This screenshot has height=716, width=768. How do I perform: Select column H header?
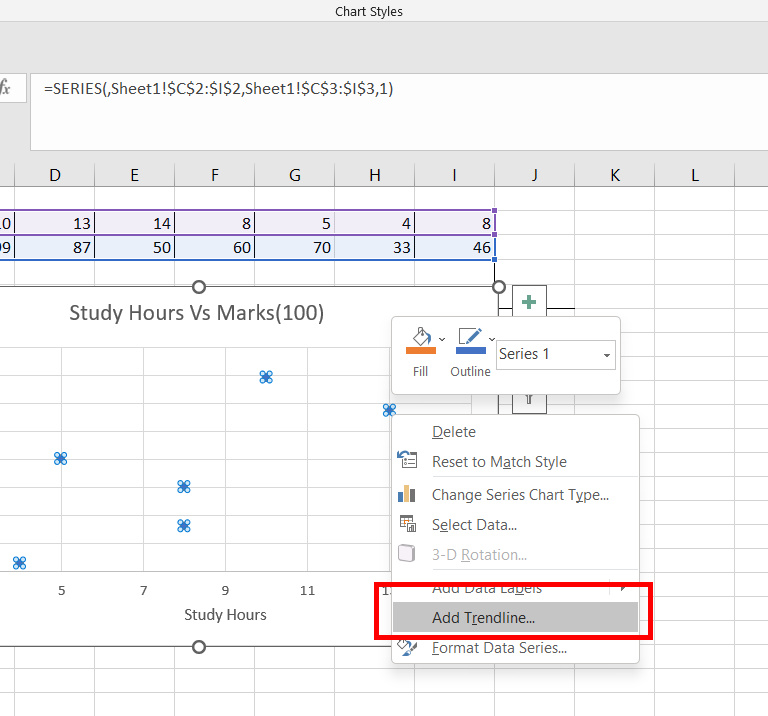point(375,175)
